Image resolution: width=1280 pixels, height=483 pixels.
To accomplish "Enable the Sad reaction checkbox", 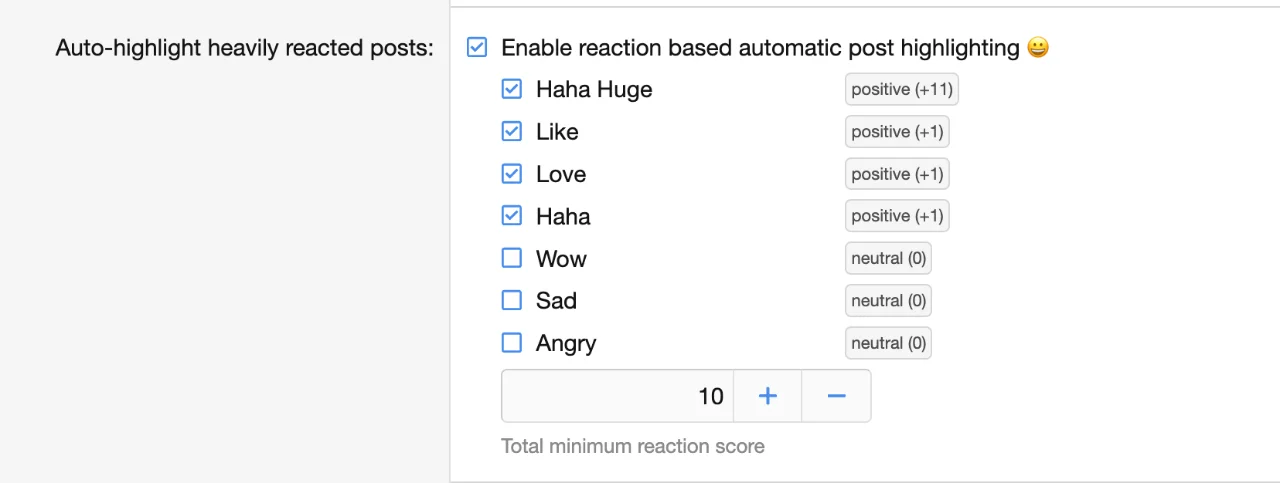I will point(511,300).
